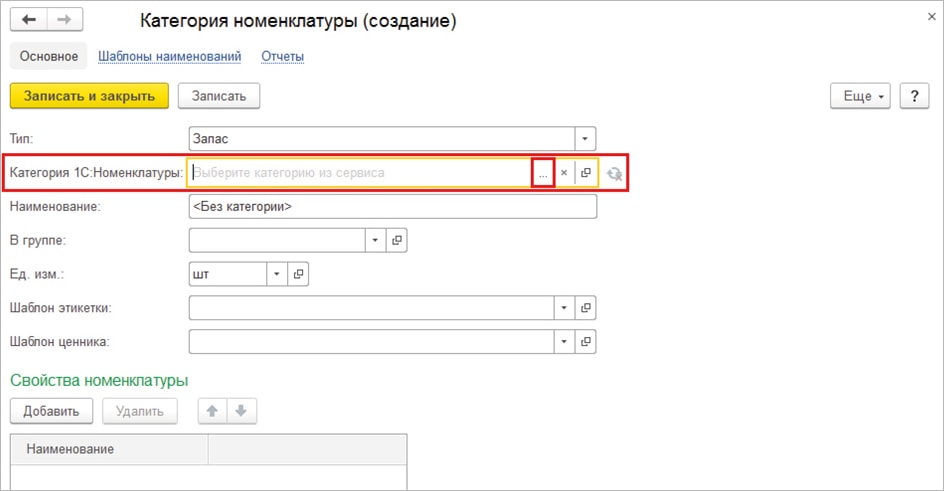Click into the Наименование text field
The image size is (944, 491).
[x=392, y=206]
